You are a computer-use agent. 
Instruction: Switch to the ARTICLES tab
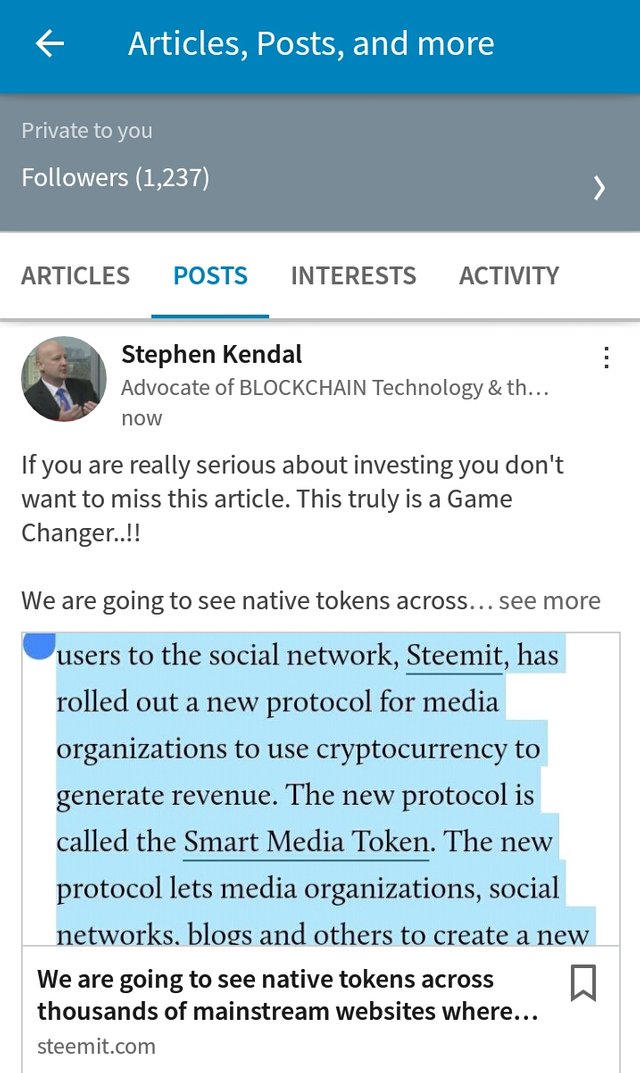pos(76,276)
